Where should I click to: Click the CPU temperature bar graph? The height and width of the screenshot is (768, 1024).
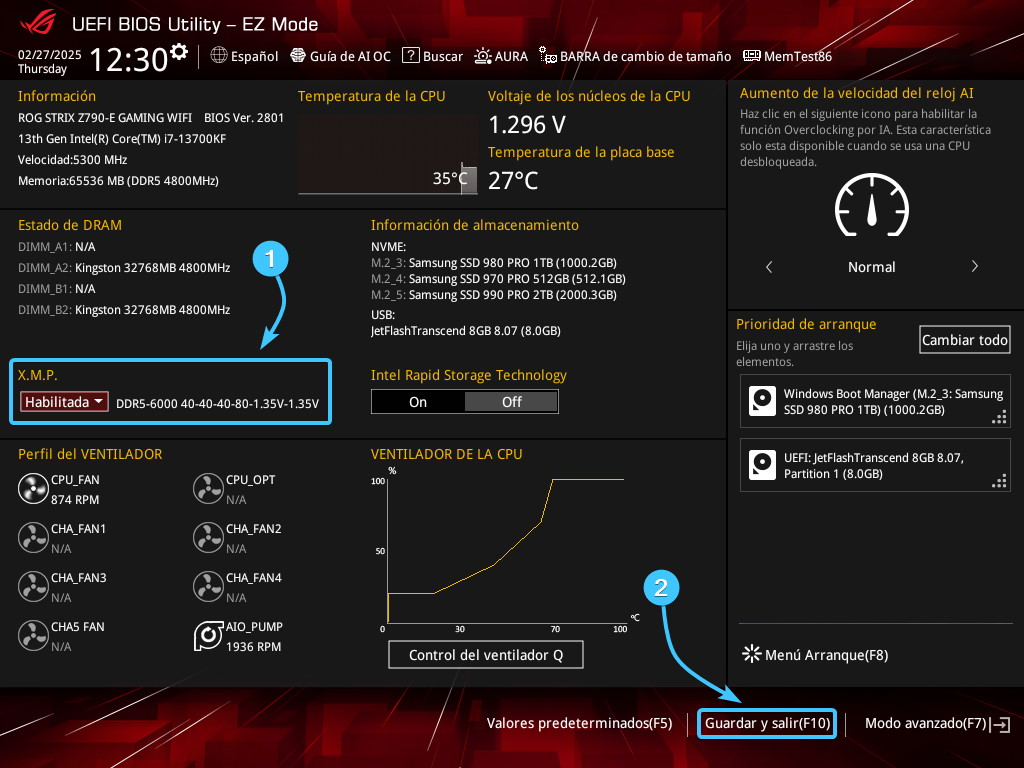pyautogui.click(x=388, y=155)
